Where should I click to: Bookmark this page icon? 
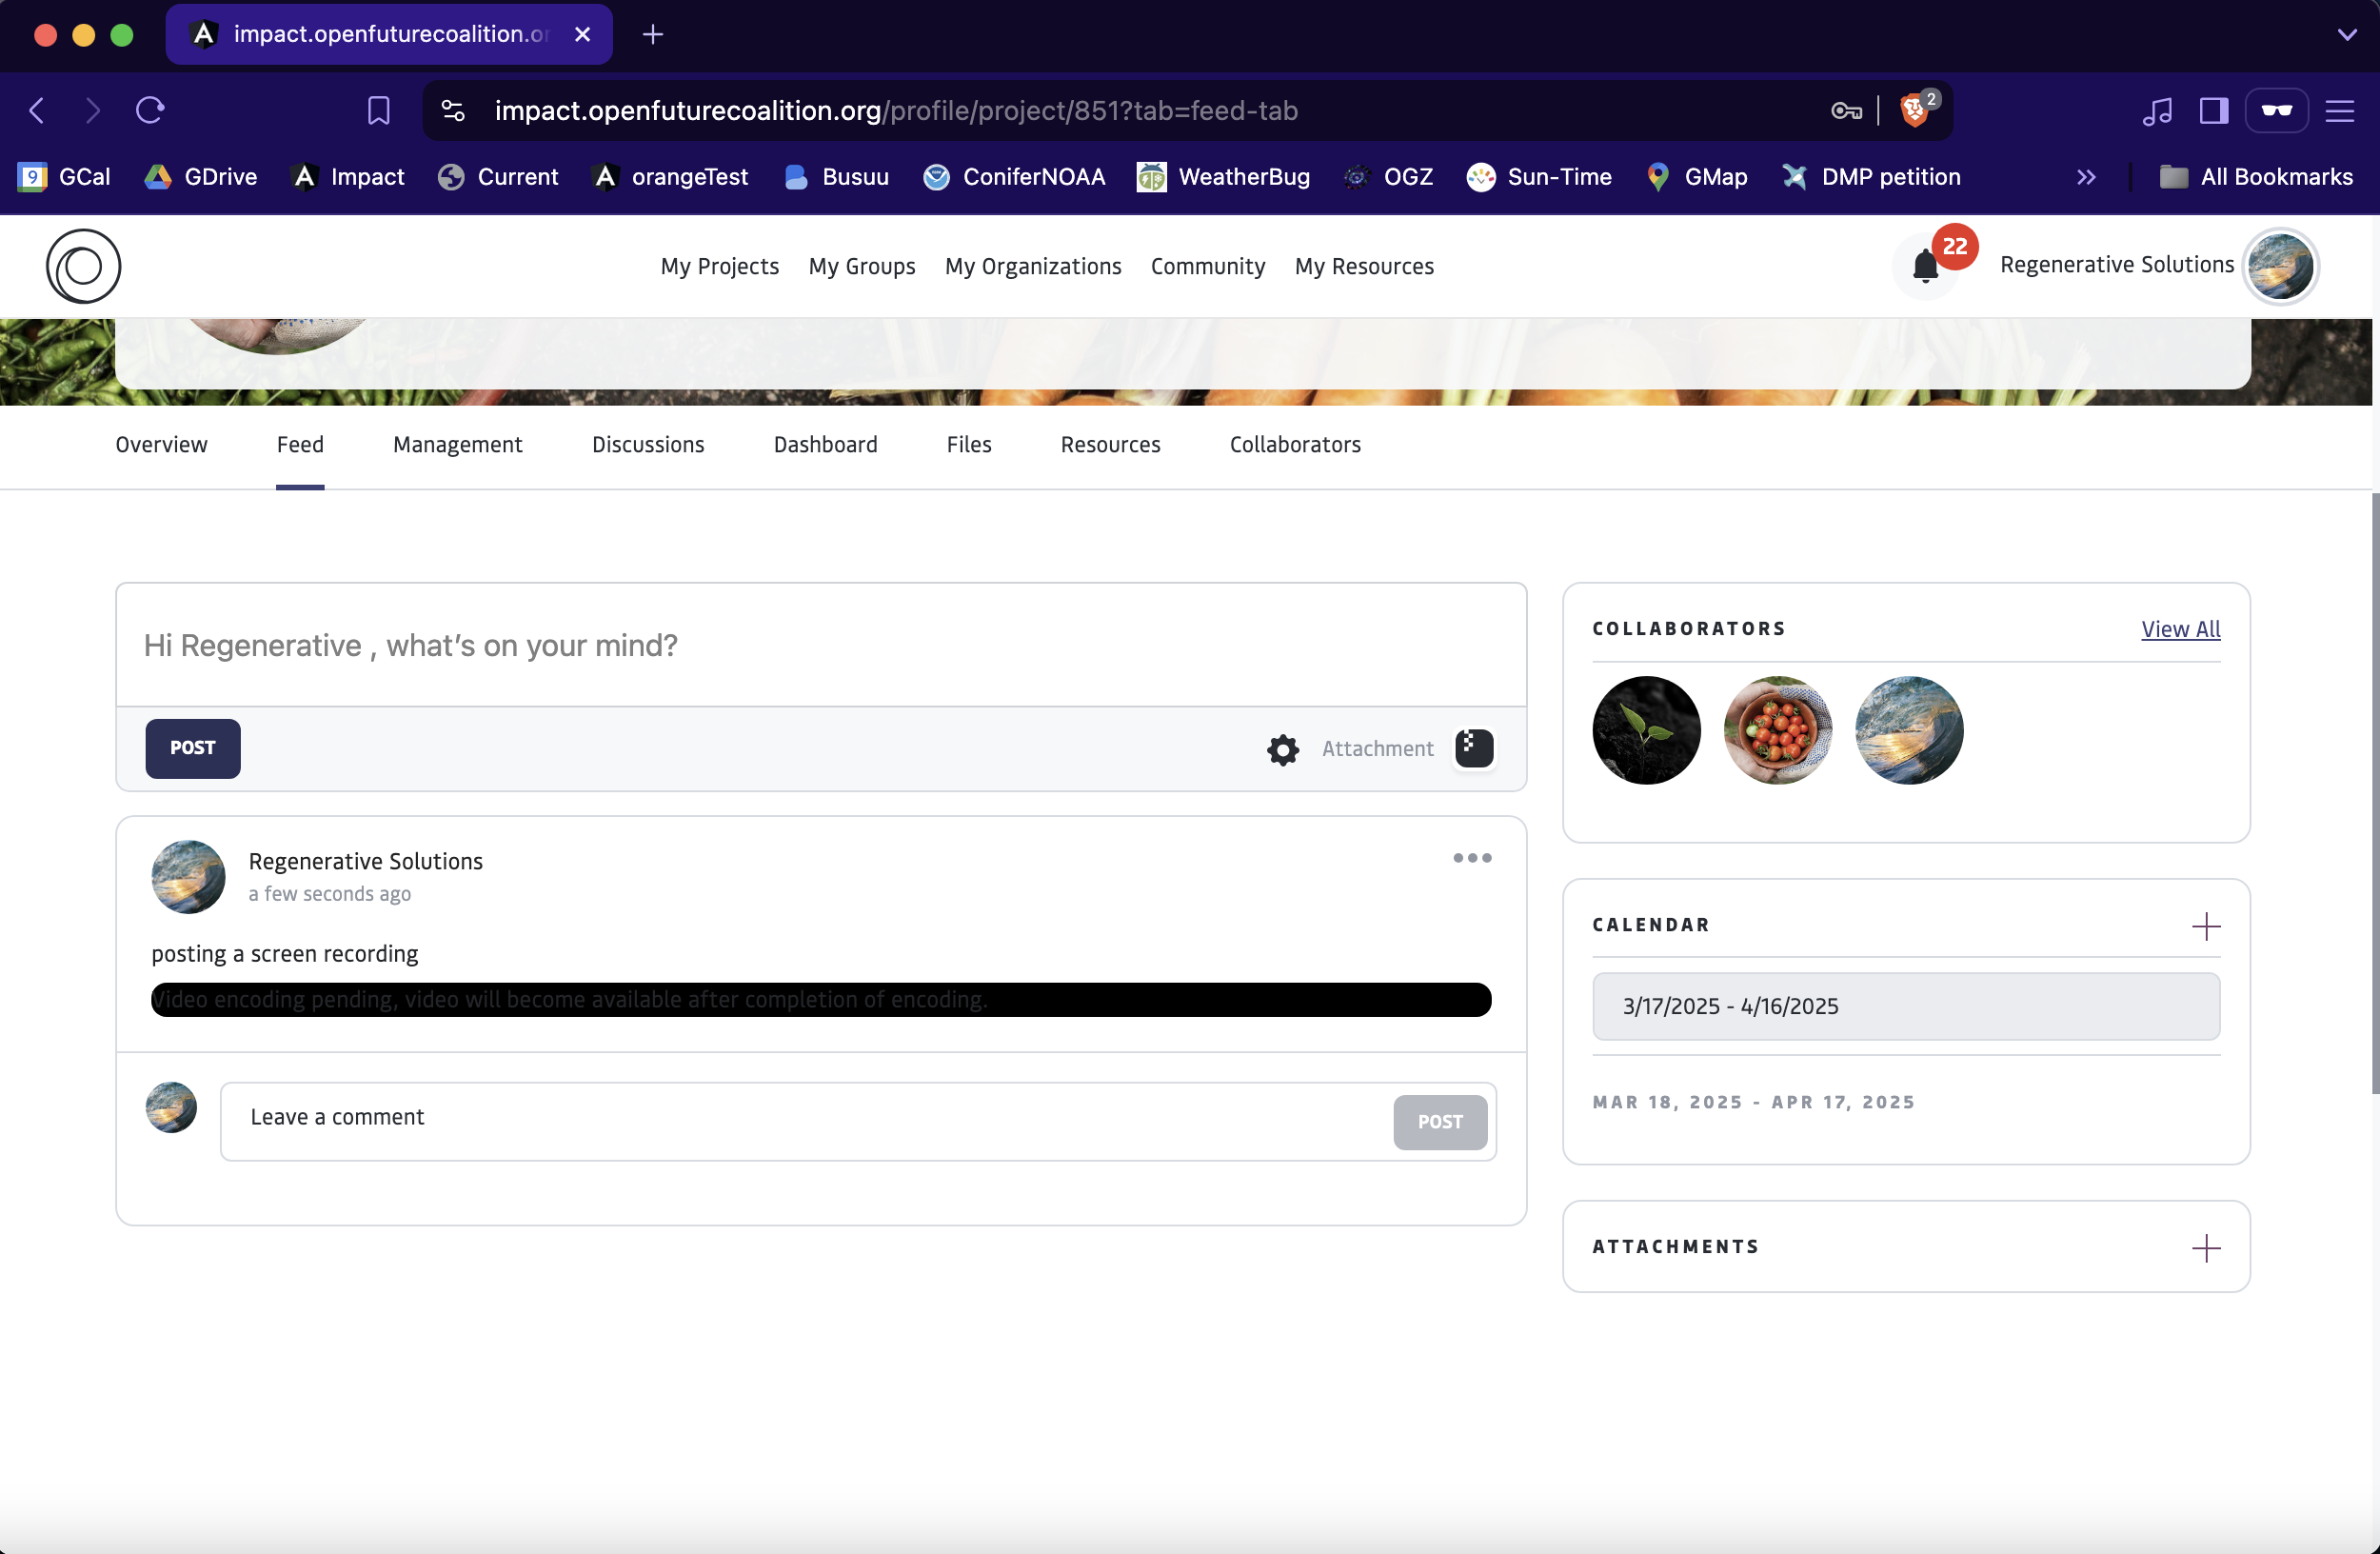[x=378, y=110]
